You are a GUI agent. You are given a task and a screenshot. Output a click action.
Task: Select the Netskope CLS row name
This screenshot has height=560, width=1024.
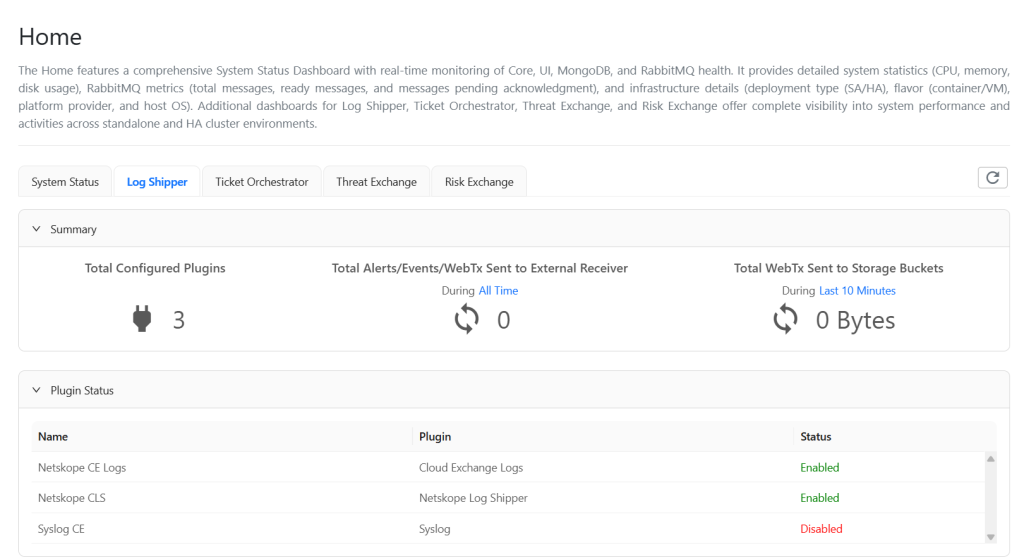pyautogui.click(x=71, y=498)
